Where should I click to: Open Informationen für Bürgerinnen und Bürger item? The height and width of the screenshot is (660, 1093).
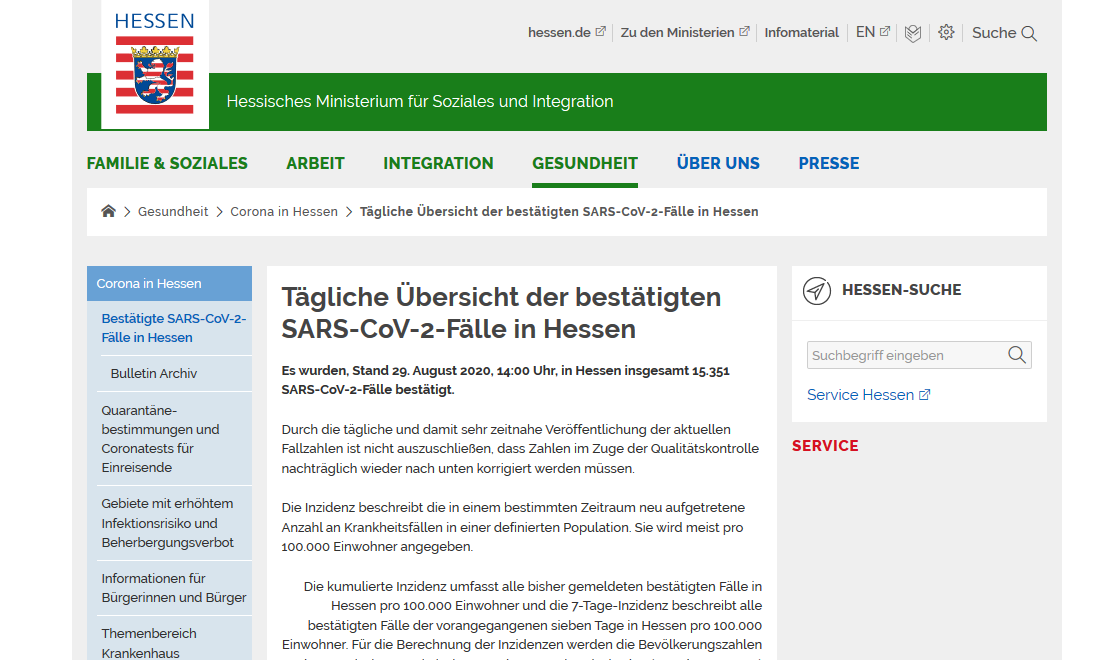(x=174, y=588)
